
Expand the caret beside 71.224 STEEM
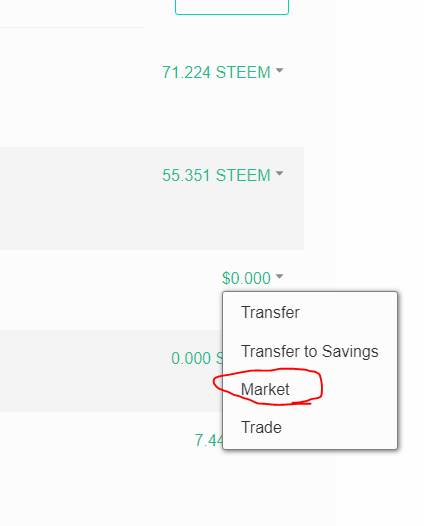[x=279, y=70]
